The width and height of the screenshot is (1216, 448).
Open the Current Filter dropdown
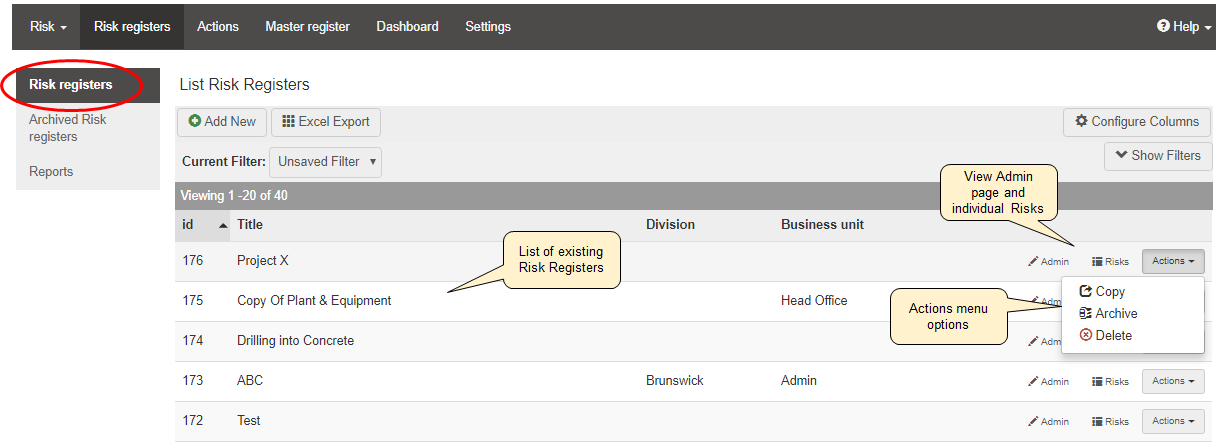coord(325,161)
